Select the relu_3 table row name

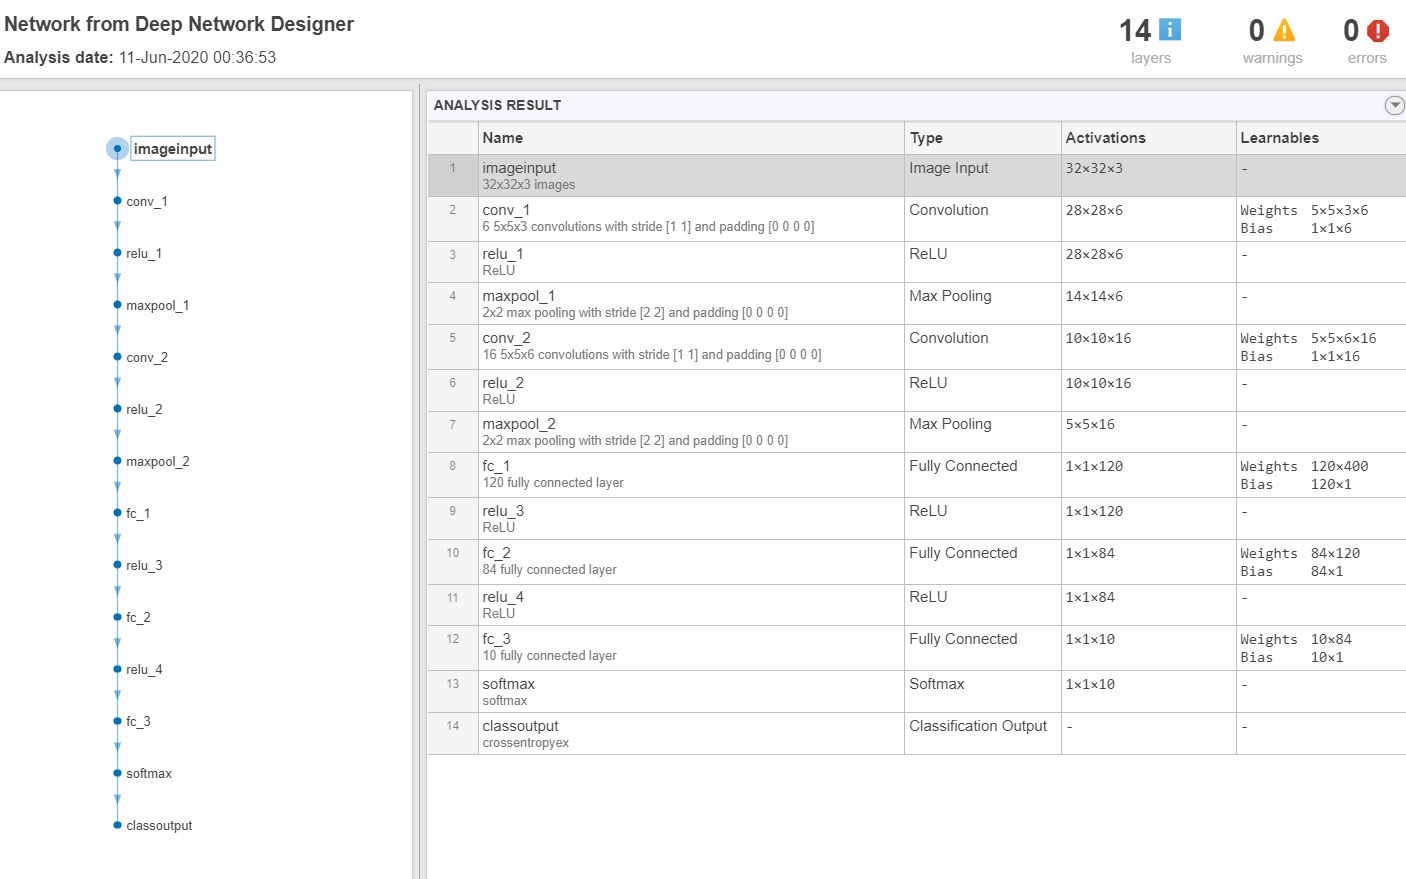click(x=503, y=511)
